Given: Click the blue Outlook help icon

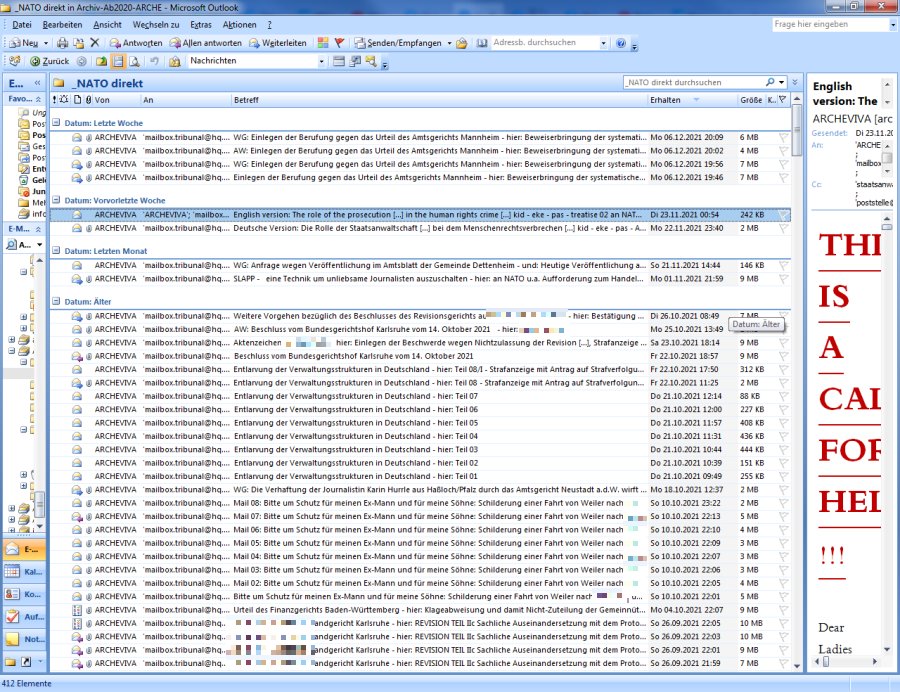Looking at the screenshot, I should (620, 43).
